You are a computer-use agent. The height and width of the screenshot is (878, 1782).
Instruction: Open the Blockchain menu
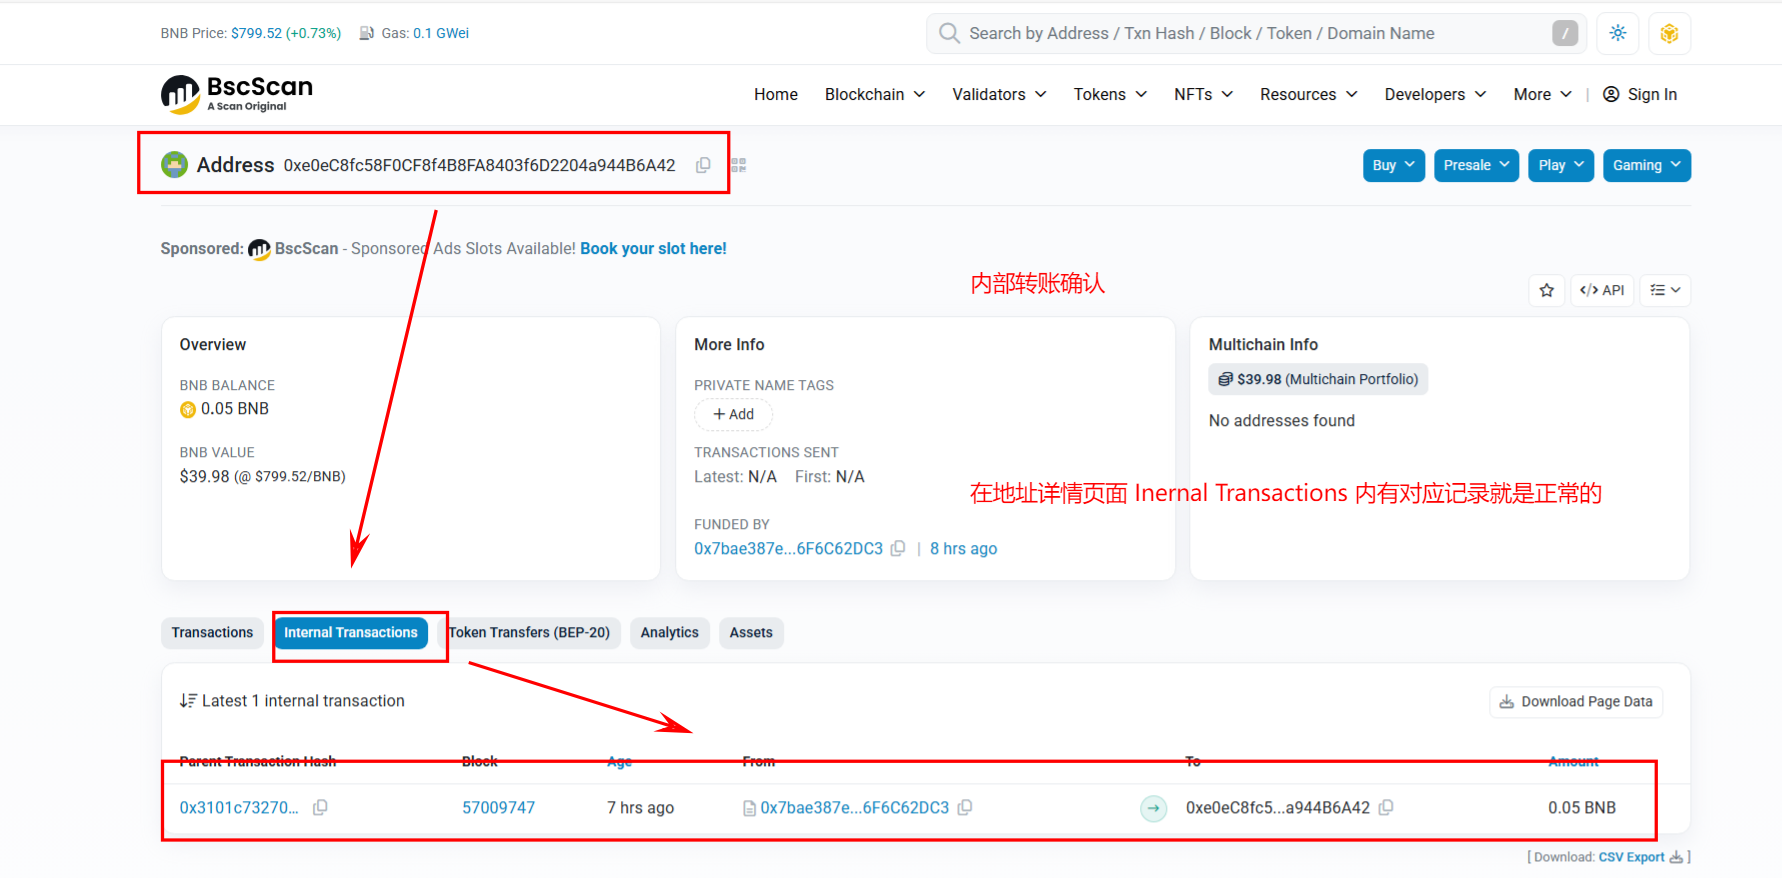[874, 94]
